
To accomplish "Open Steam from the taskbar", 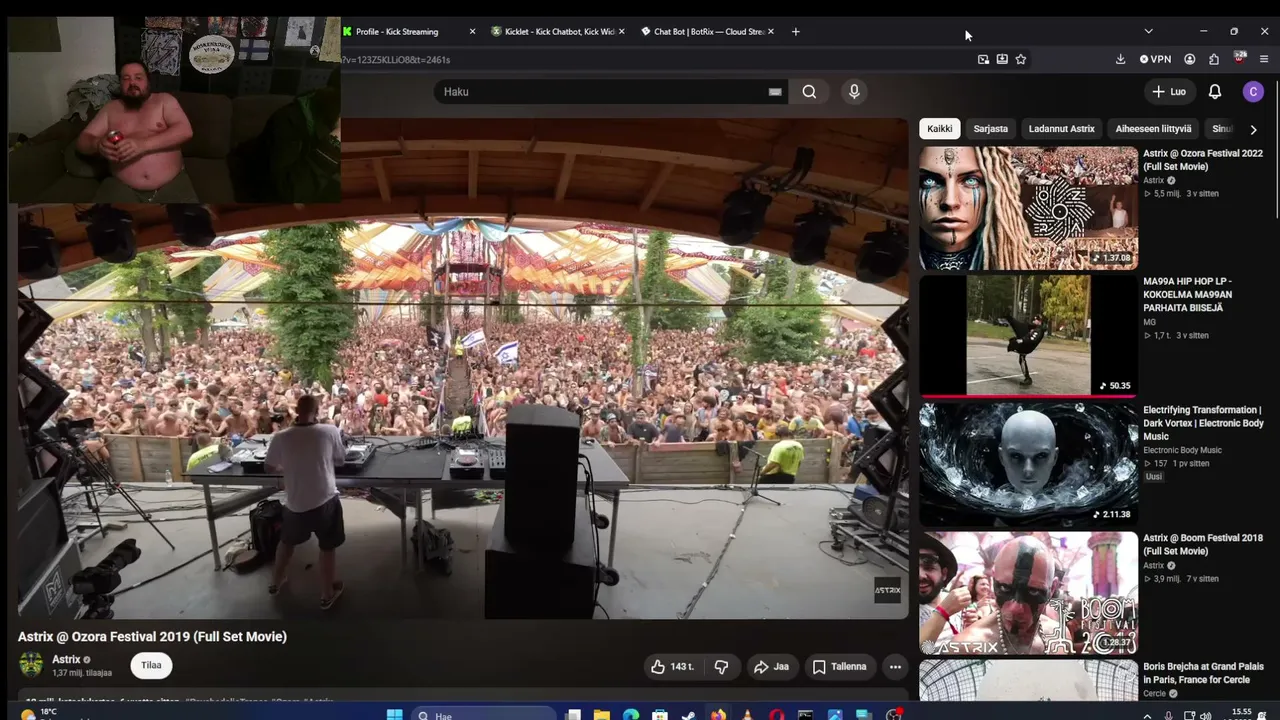I will coord(689,715).
